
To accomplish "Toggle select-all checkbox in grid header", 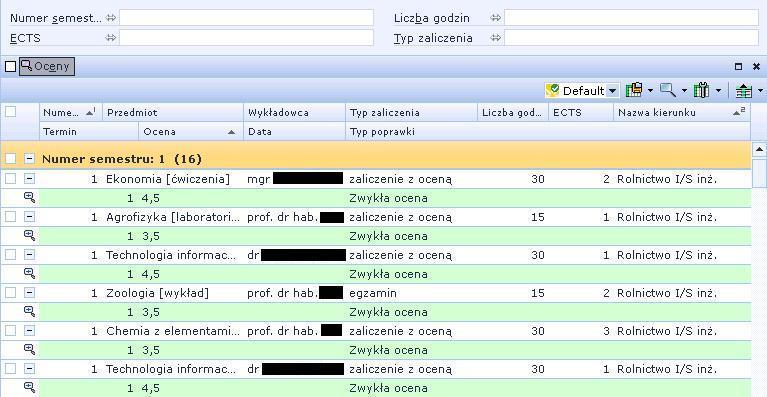I will 10,112.
